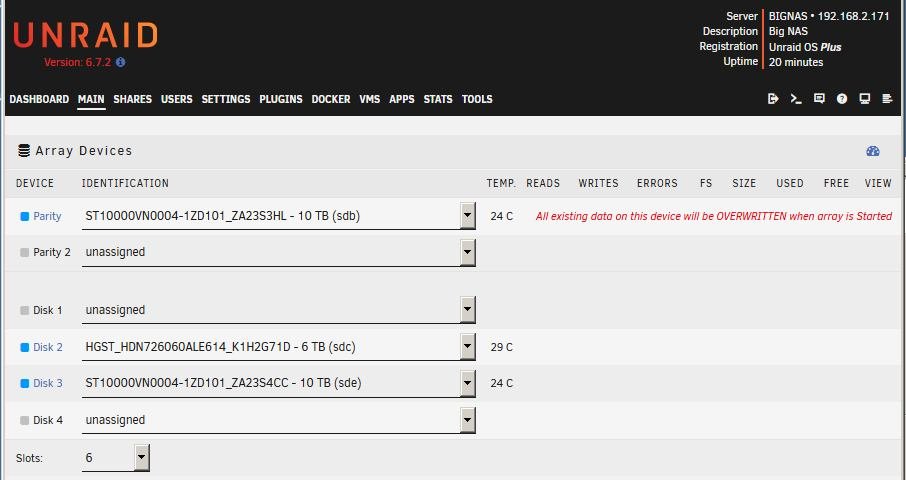Viewport: 906px width, 480px height.
Task: Open the Tools tab
Action: [x=477, y=99]
